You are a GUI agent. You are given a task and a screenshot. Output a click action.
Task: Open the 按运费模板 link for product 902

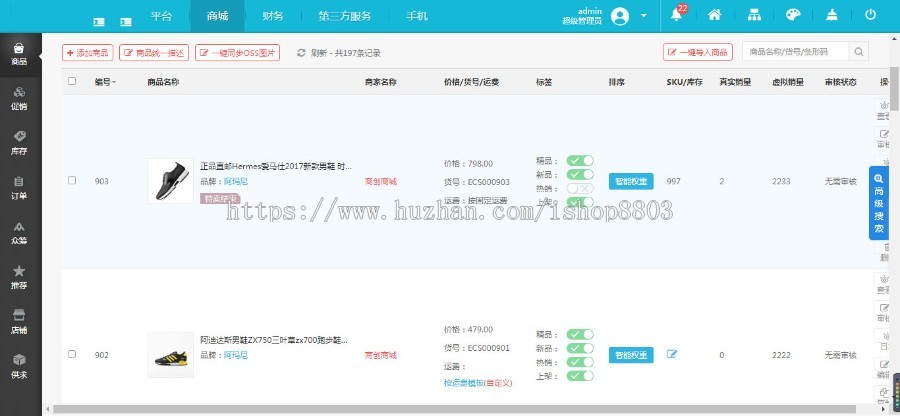(464, 382)
